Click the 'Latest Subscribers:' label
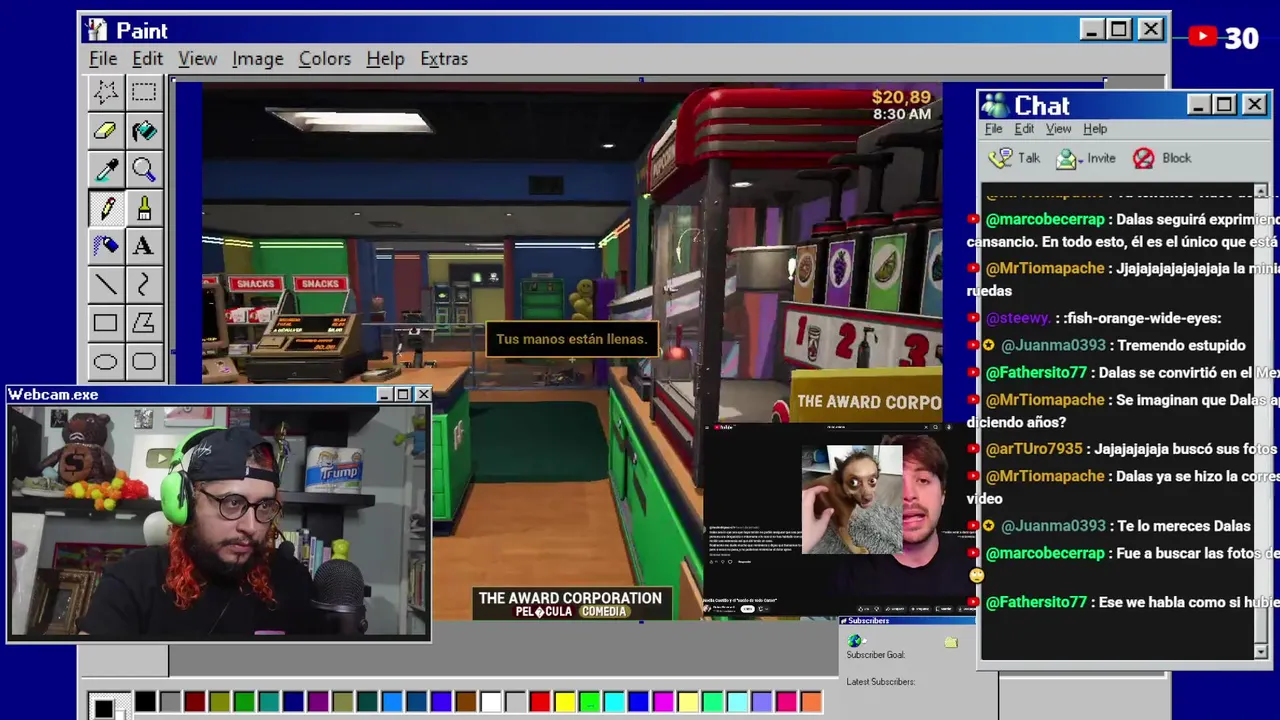The image size is (1280, 720). [880, 682]
